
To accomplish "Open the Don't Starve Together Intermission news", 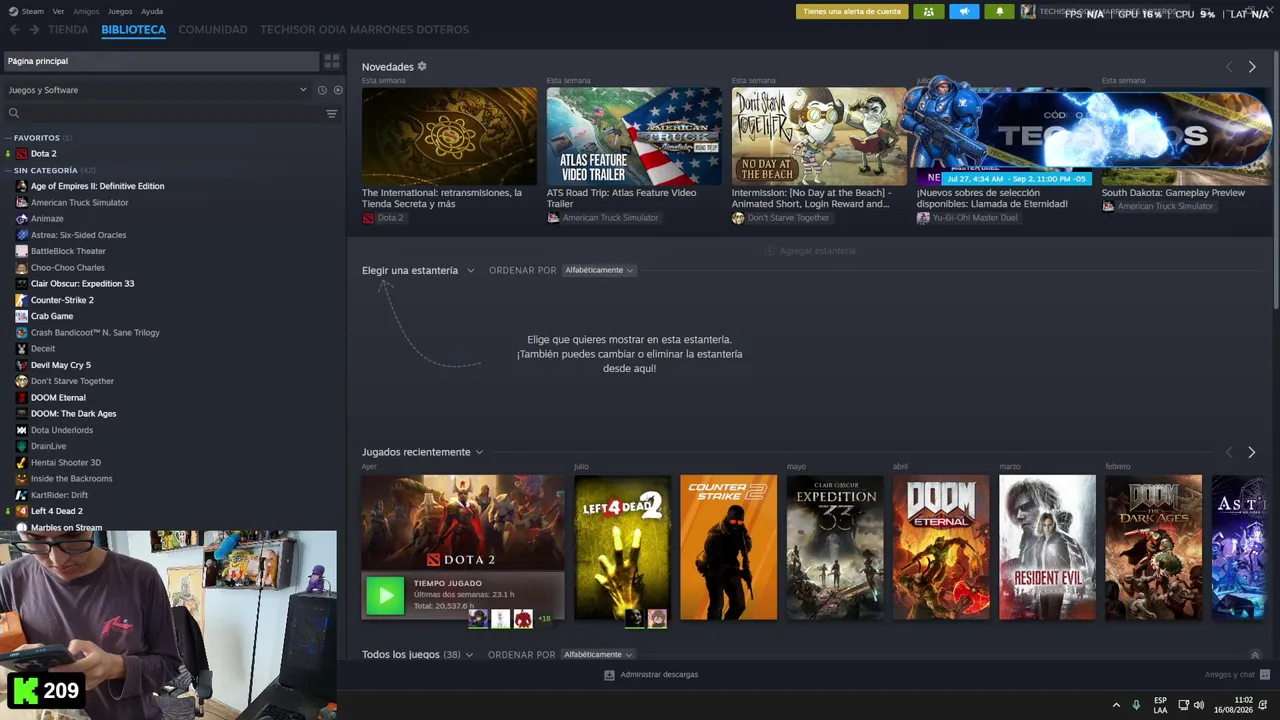I will pyautogui.click(x=819, y=136).
